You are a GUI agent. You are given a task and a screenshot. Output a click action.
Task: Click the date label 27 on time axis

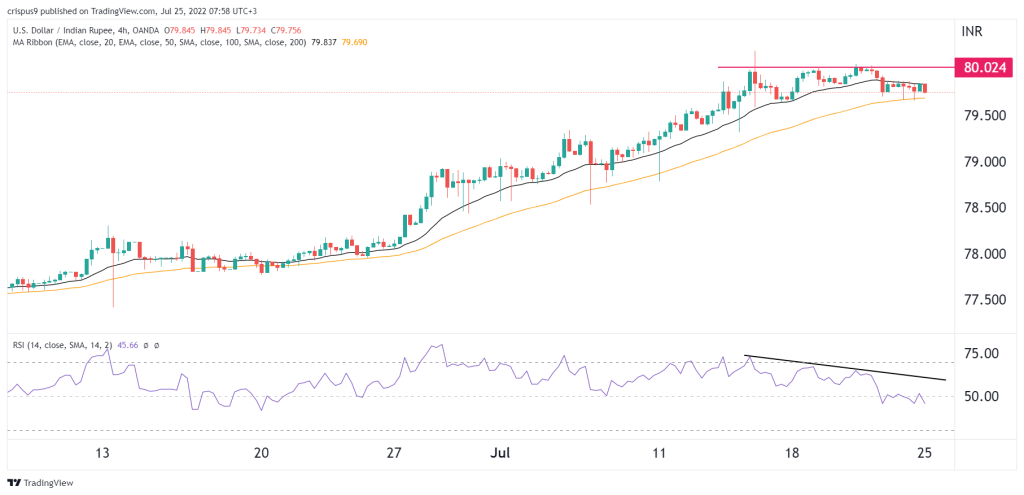pos(393,453)
